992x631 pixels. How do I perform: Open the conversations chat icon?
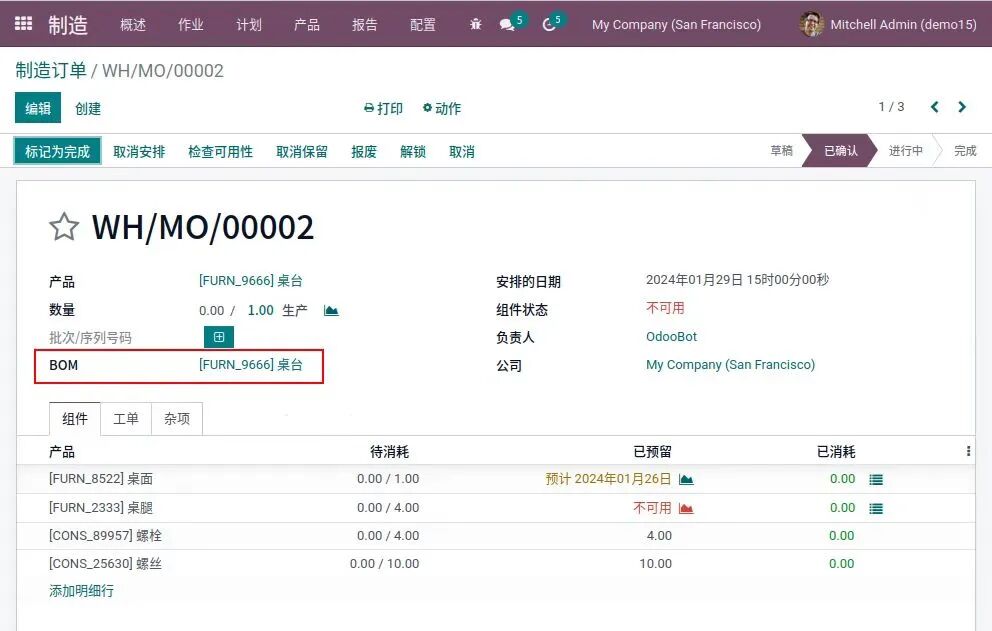click(507, 24)
